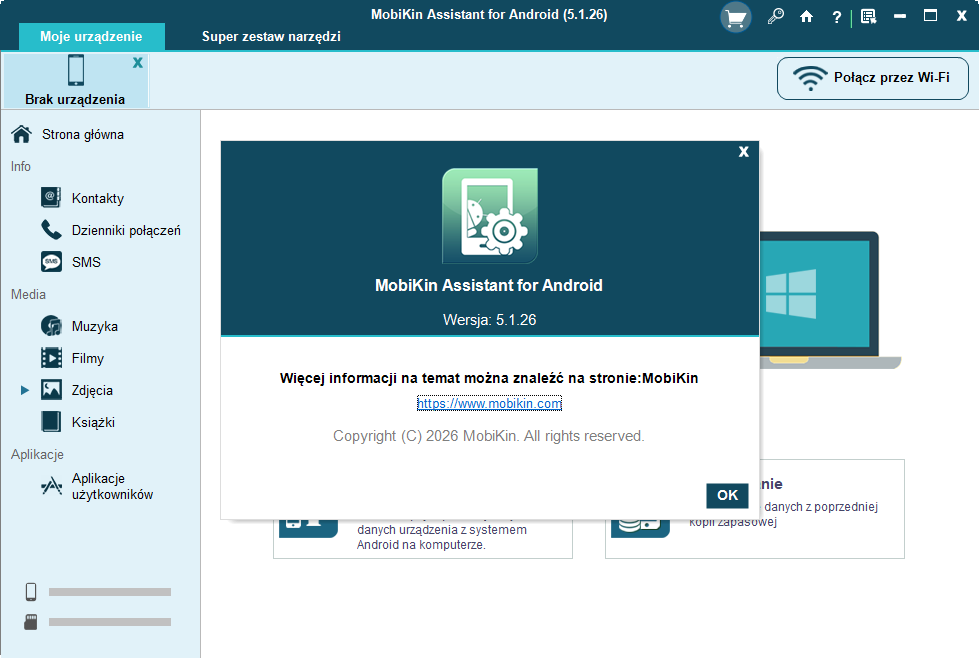
Task: Open the Aplikacje użytkowników label
Action: [x=112, y=486]
